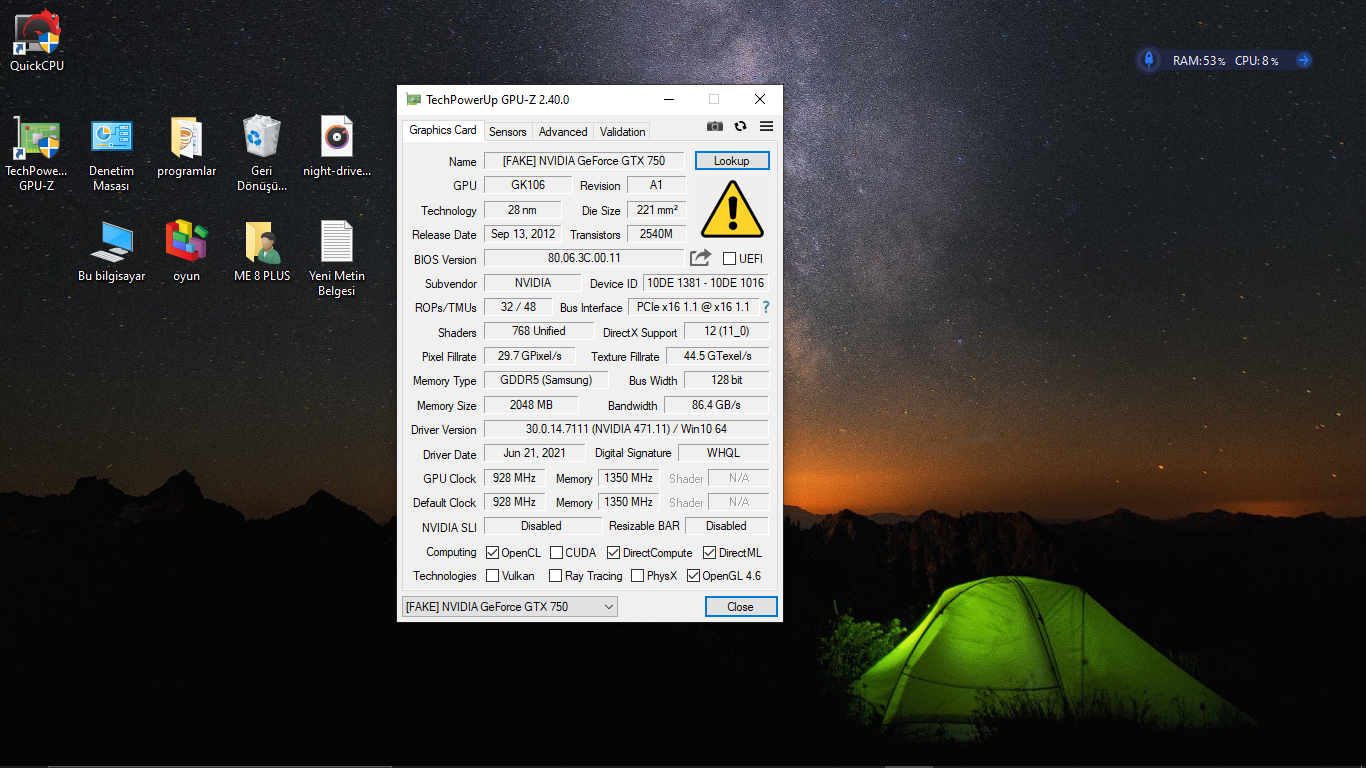Click the Release Date value Sep 13, 2012
This screenshot has width=1366, height=768.
click(523, 234)
